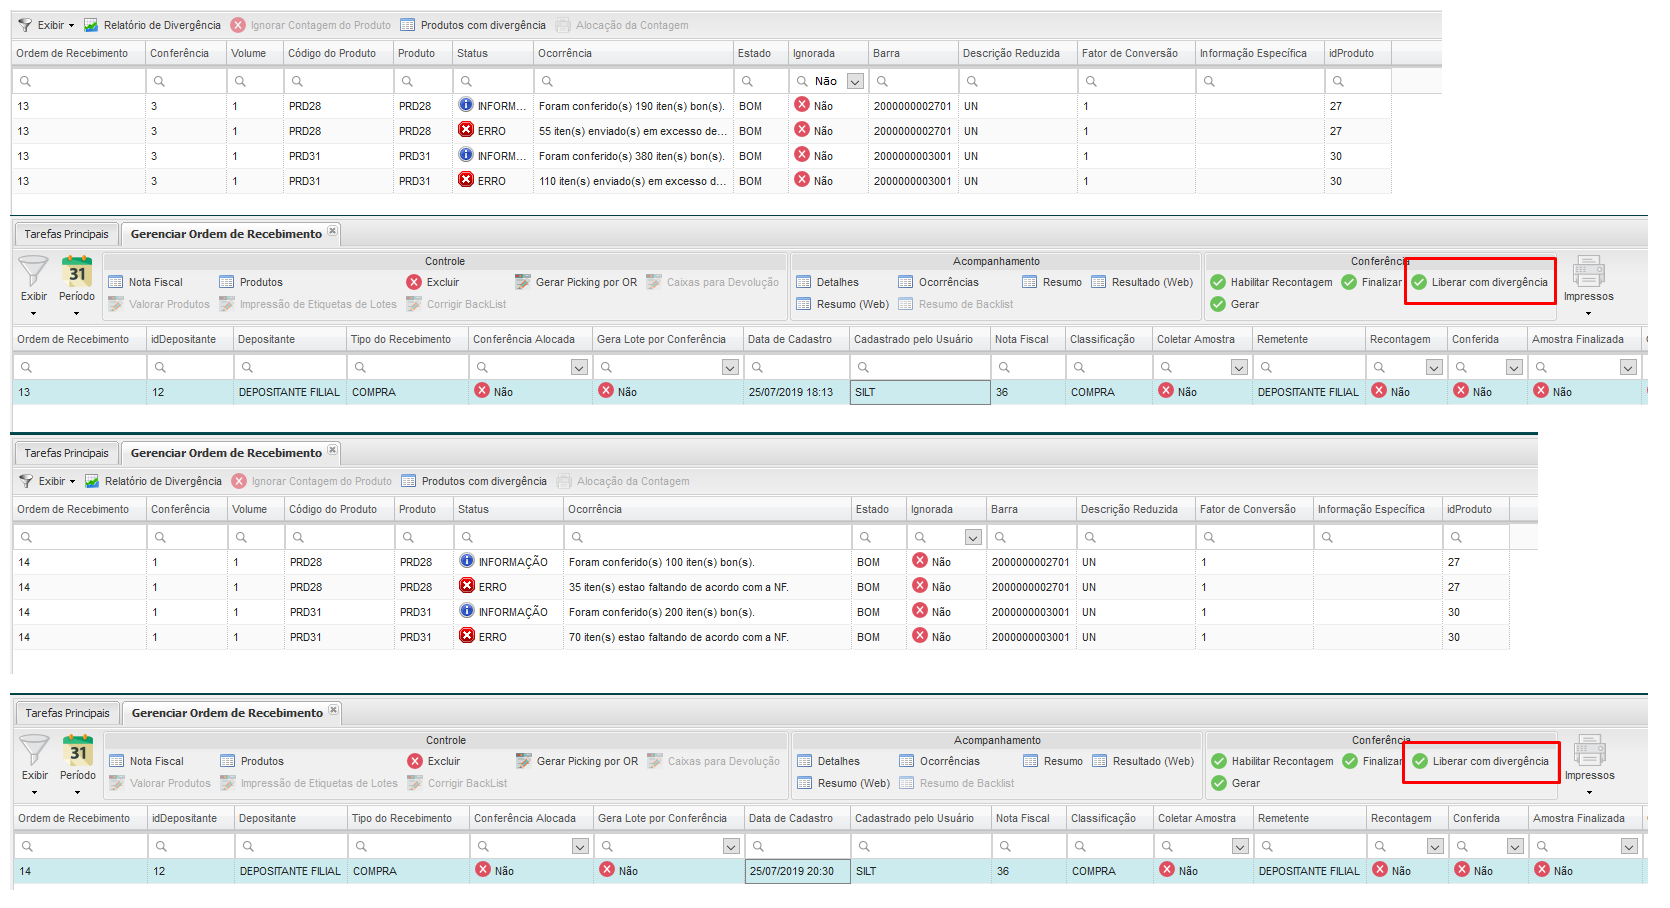Image resolution: width=1670 pixels, height=908 pixels.
Task: Open Nota Fiscal in the order 13 management panel
Action: (x=145, y=282)
